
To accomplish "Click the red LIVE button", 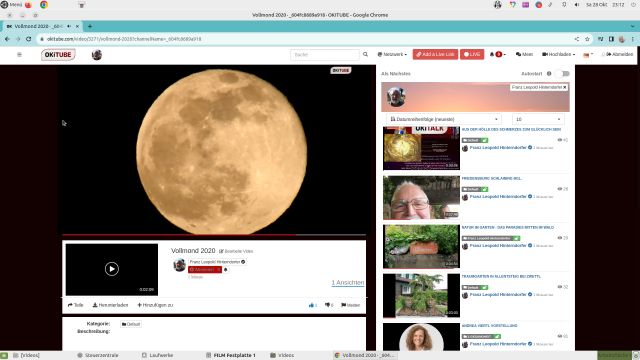I will (472, 54).
